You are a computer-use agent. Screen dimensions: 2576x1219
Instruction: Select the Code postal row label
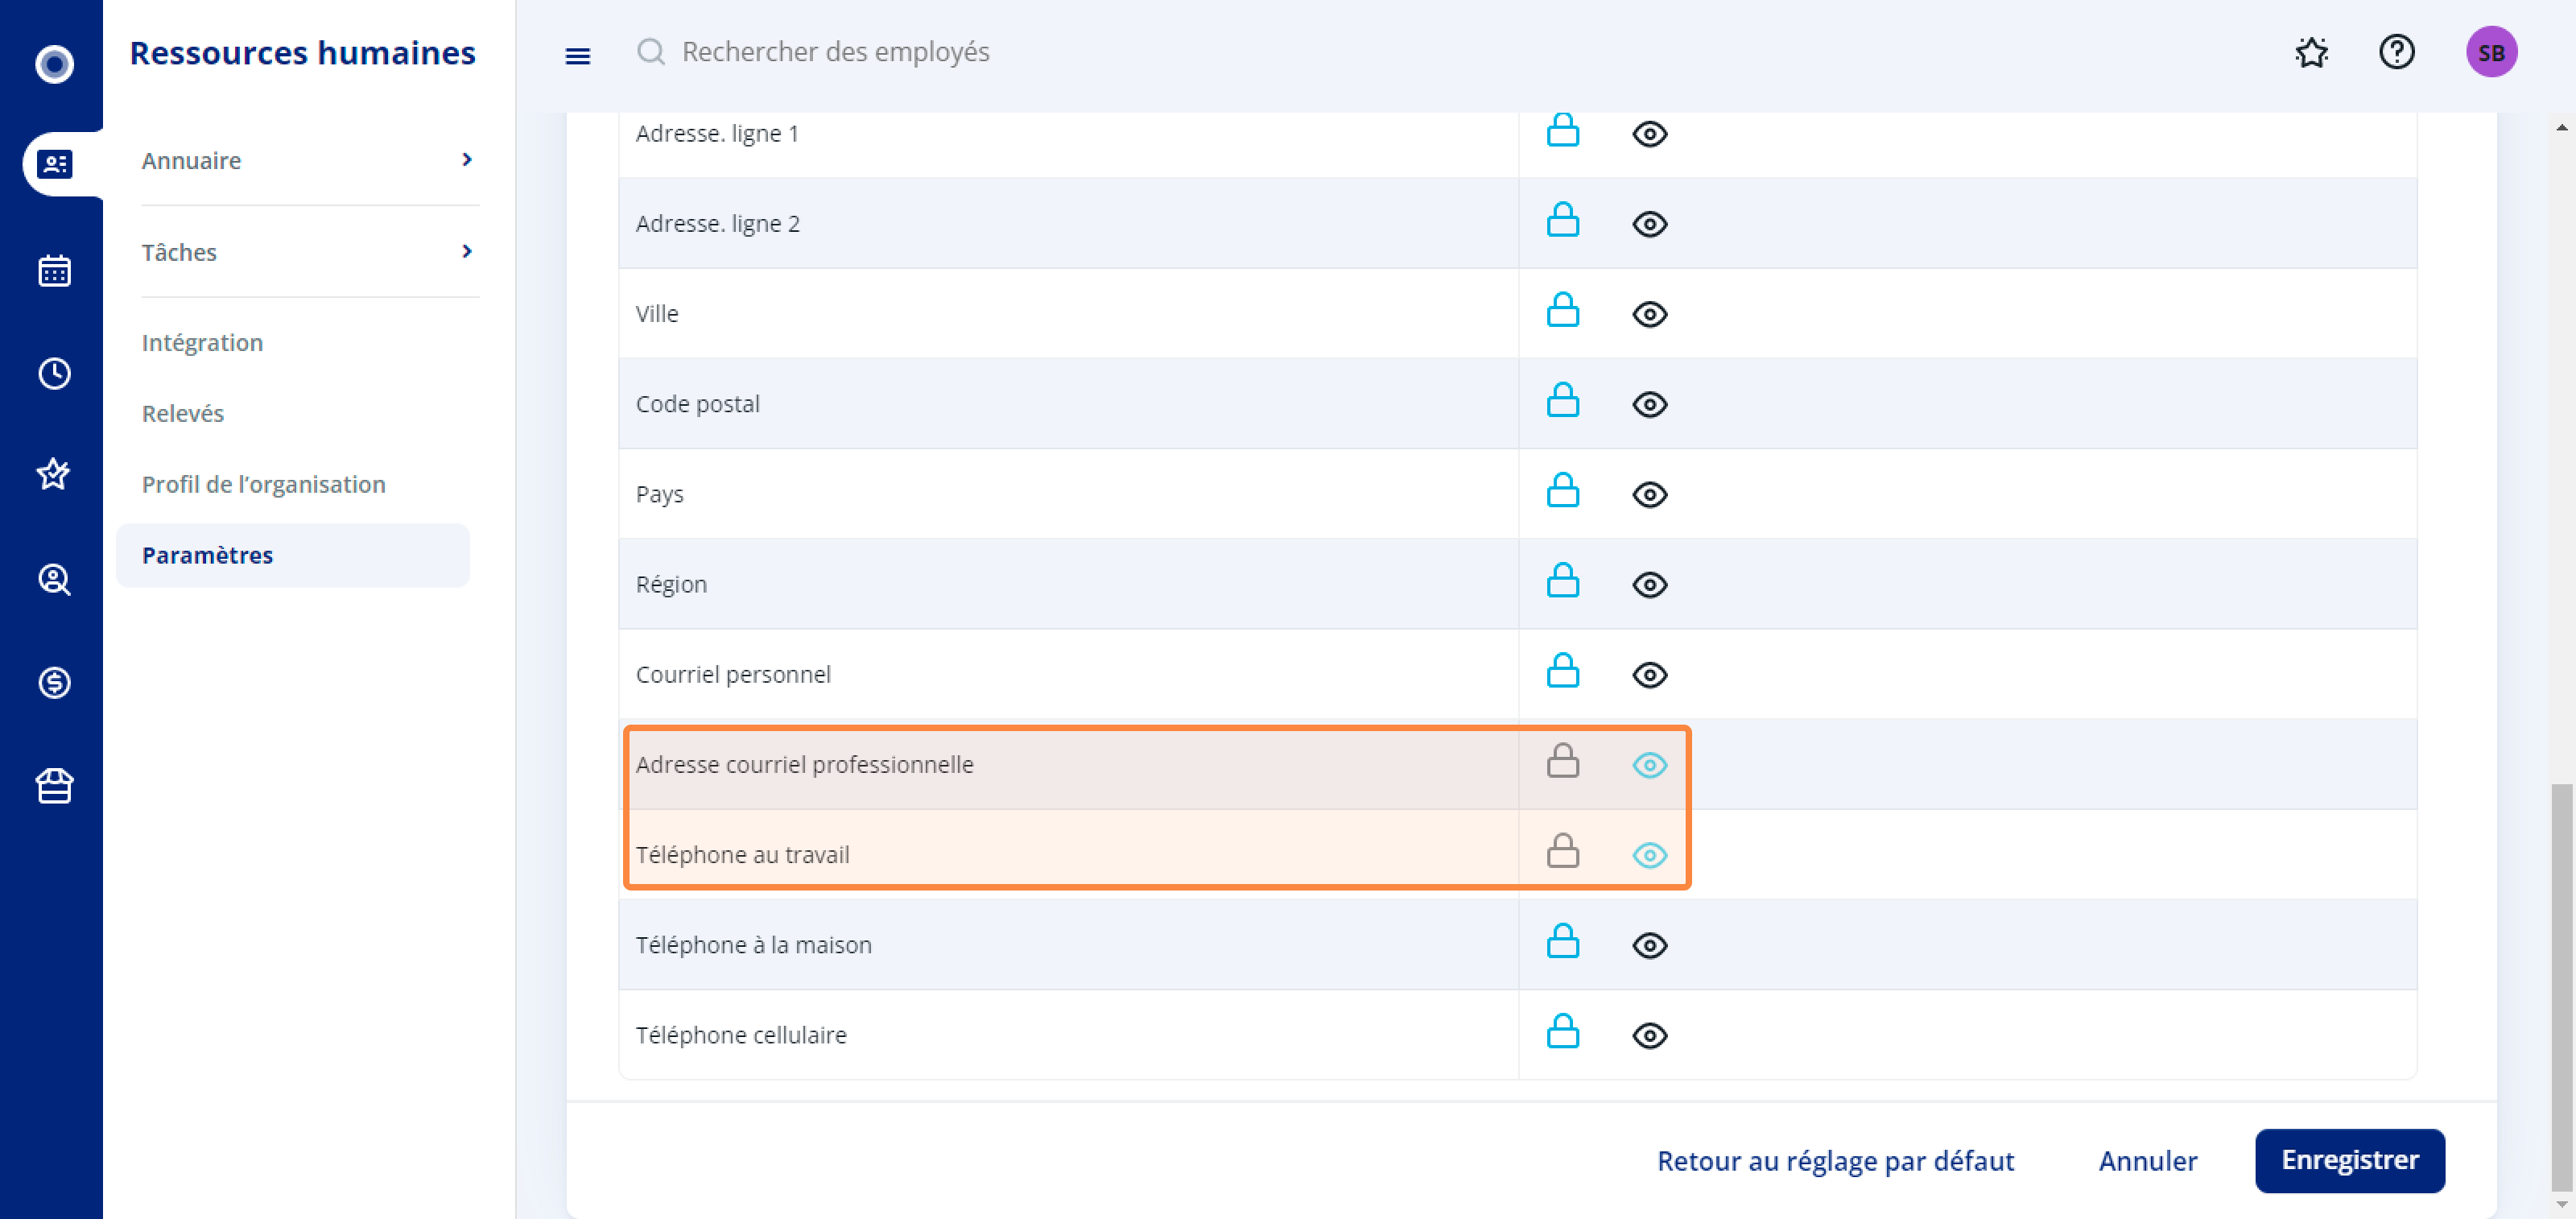click(x=697, y=404)
